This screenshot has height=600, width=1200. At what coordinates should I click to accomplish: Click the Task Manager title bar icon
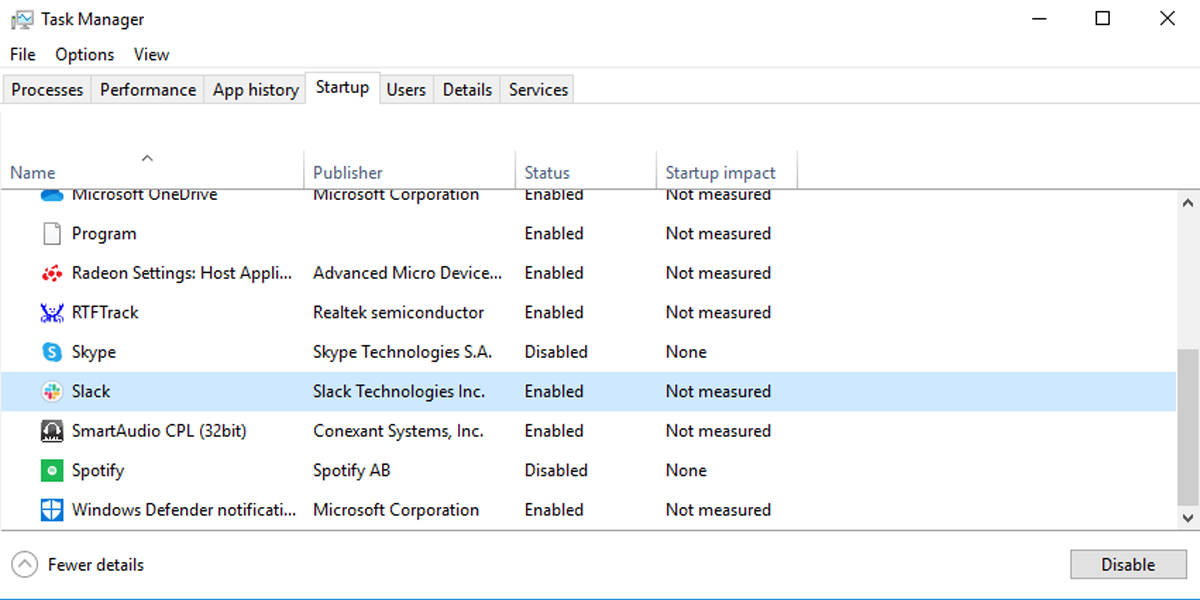(22, 19)
